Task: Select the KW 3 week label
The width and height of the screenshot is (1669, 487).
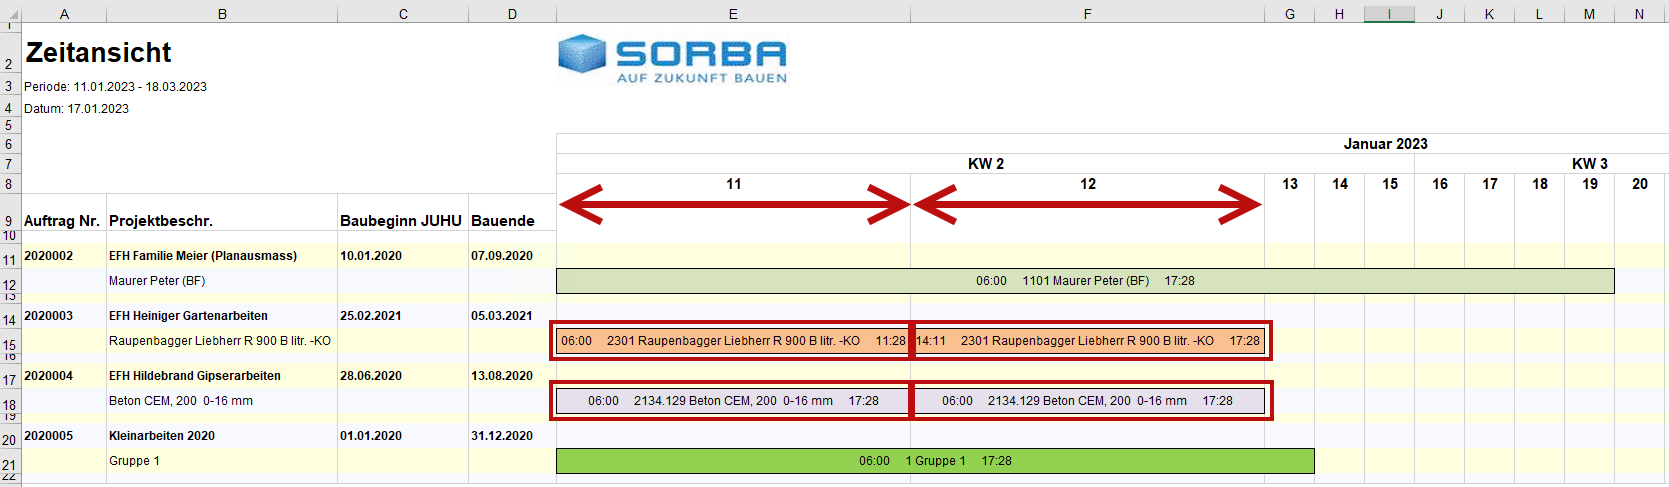Action: coord(1589,164)
